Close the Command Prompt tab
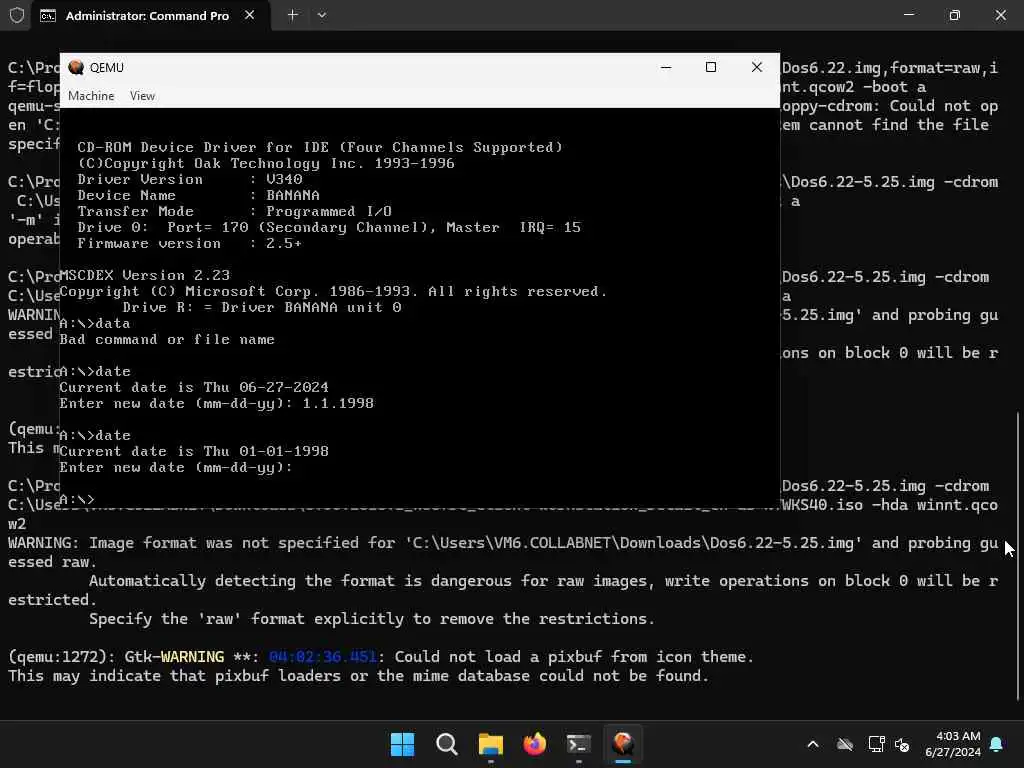The width and height of the screenshot is (1024, 768). [x=249, y=15]
